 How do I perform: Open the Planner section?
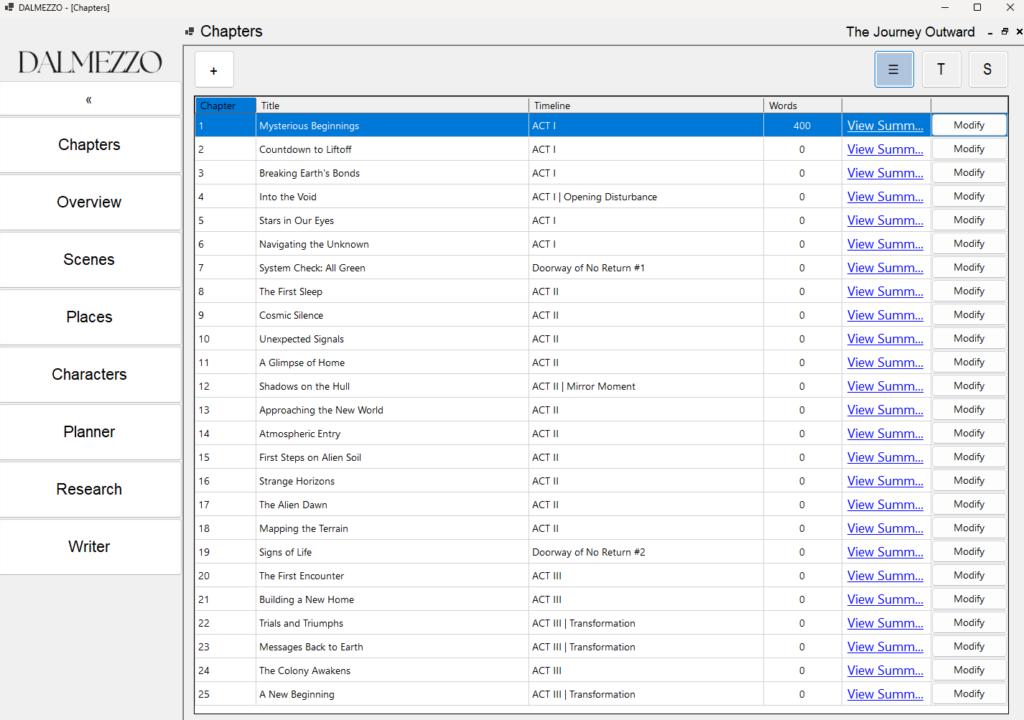(89, 432)
